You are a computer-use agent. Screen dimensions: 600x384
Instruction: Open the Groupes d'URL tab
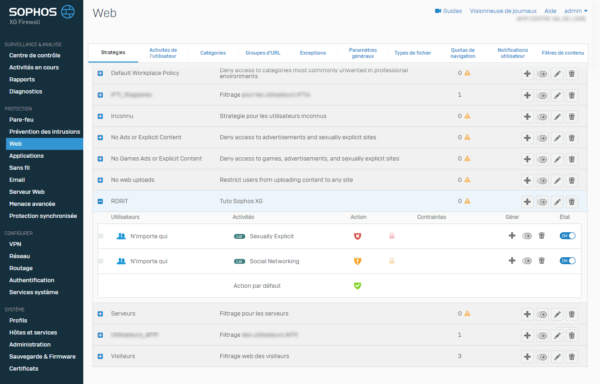(x=263, y=53)
